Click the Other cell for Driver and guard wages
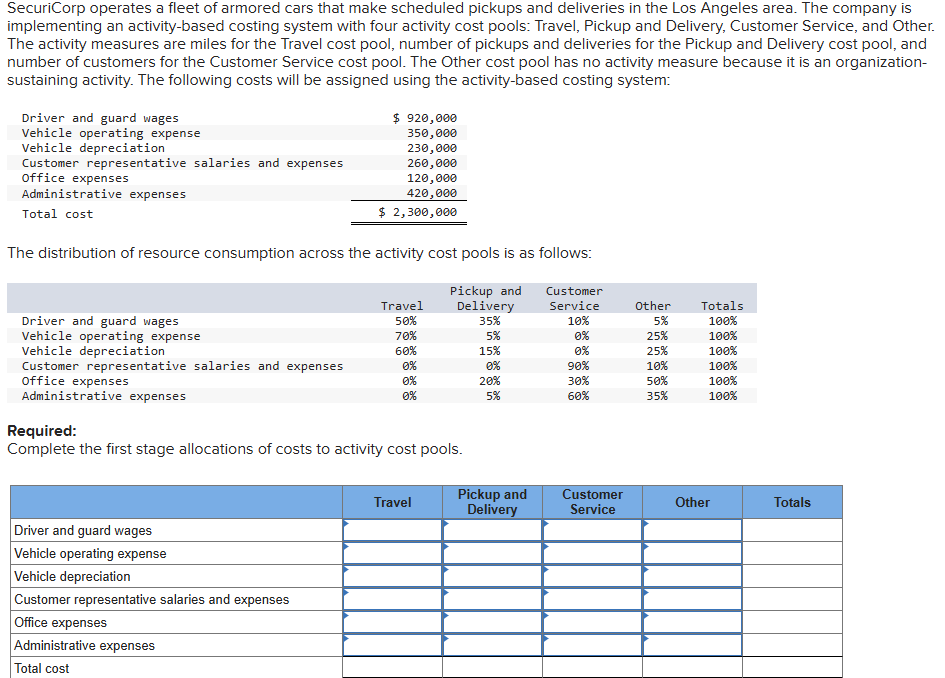This screenshot has width=945, height=678. 692,530
